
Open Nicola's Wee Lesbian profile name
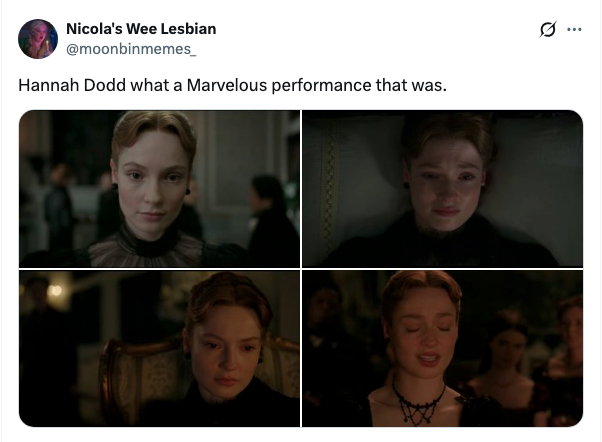(x=141, y=29)
